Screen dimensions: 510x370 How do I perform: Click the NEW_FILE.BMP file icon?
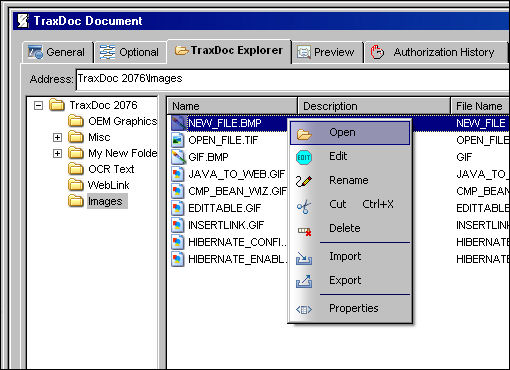[178, 123]
